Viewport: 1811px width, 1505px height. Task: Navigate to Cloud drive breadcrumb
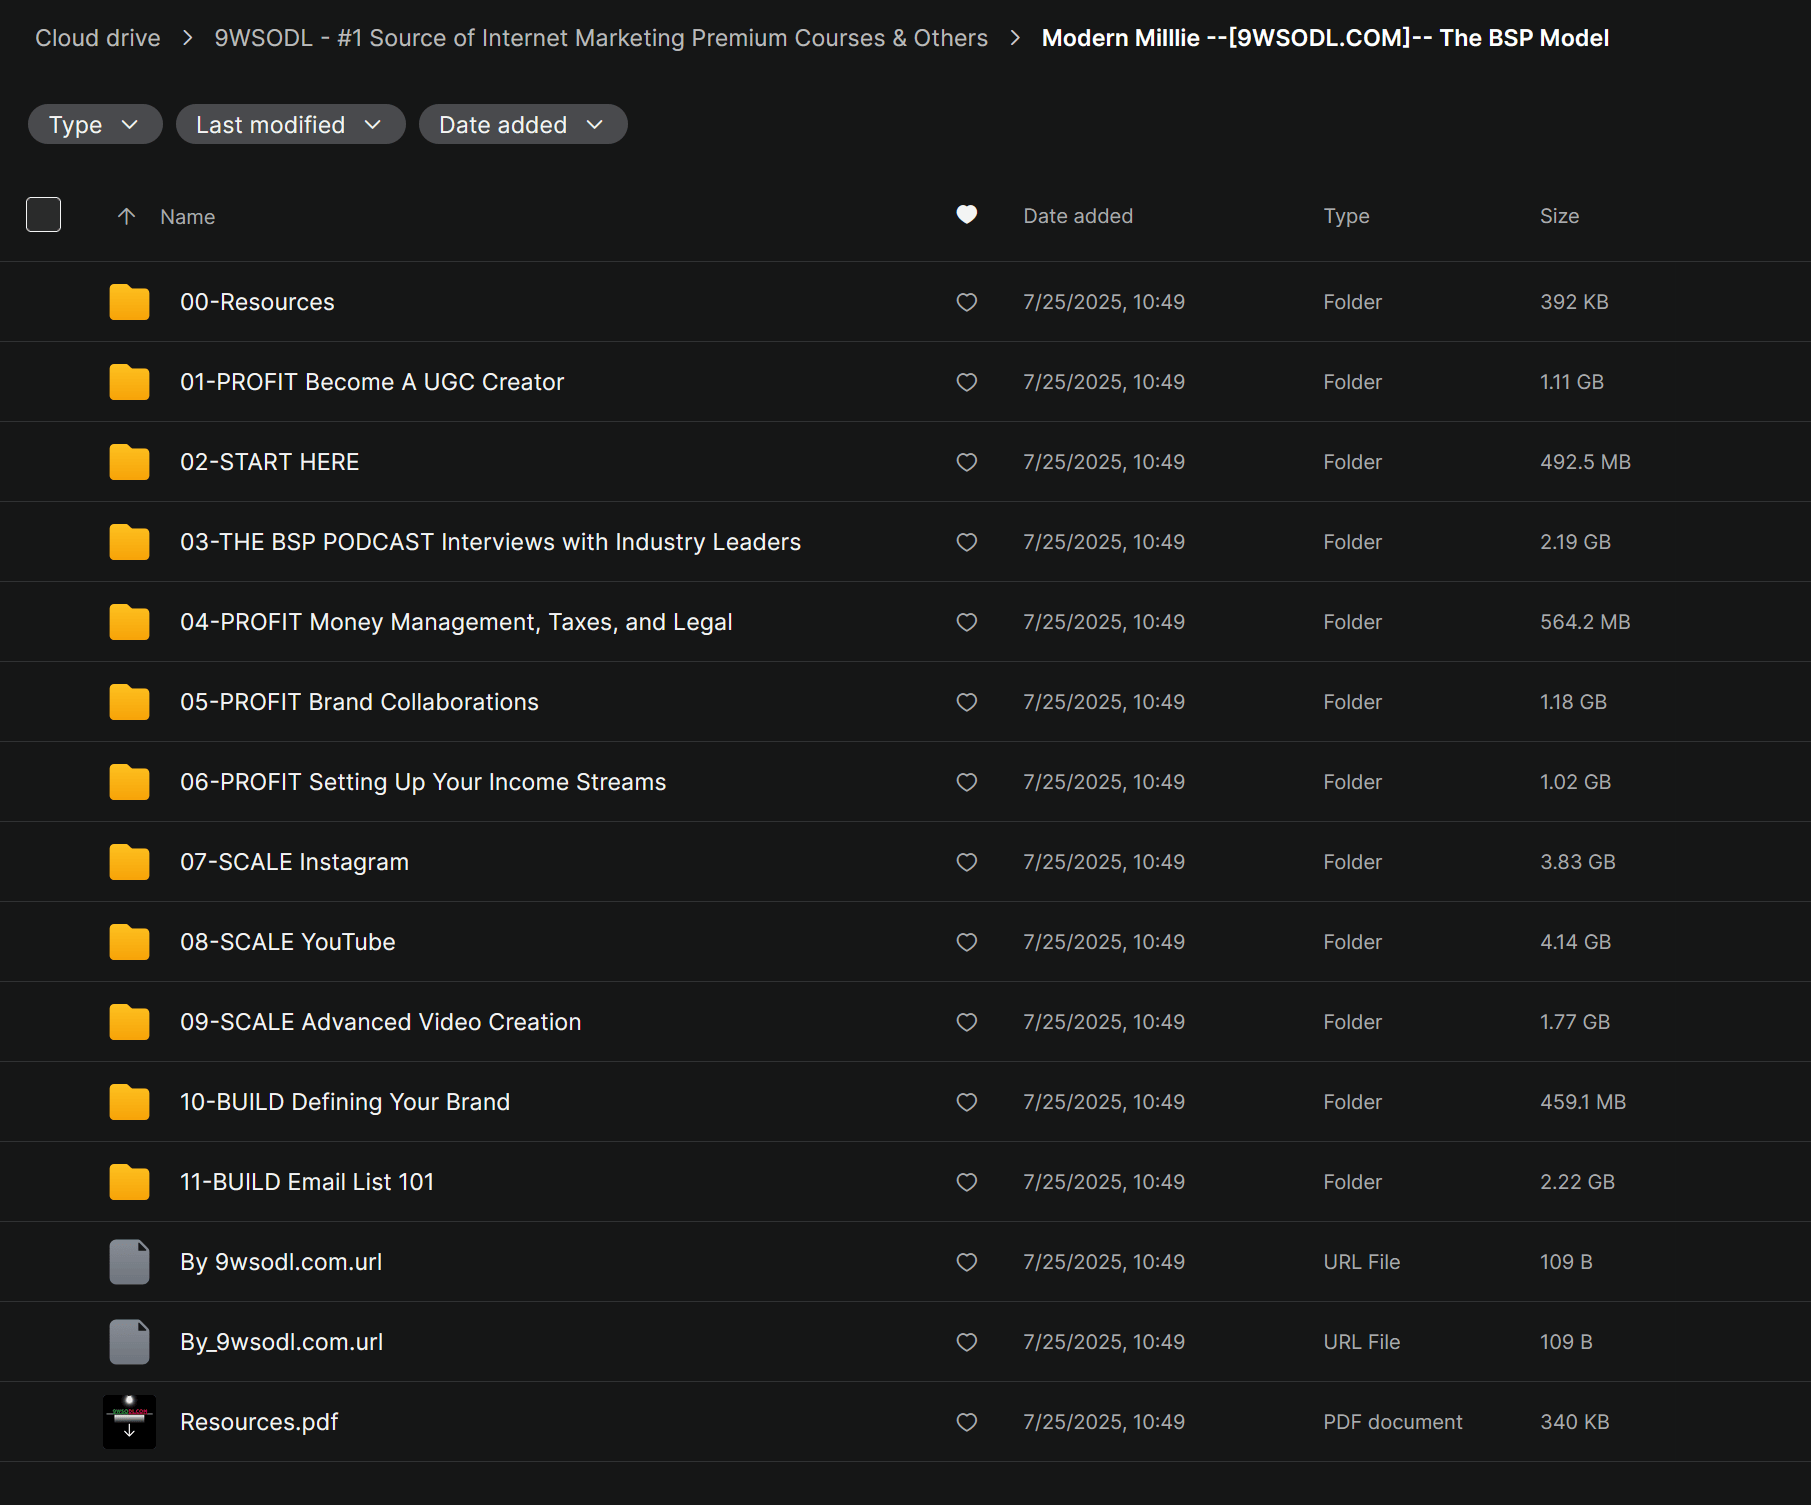point(98,38)
